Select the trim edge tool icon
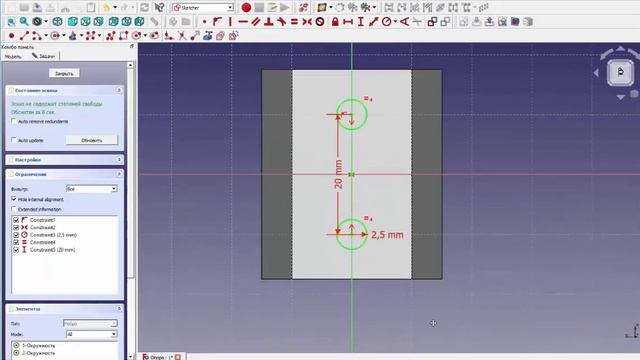This screenshot has height=360, width=640. click(x=182, y=36)
